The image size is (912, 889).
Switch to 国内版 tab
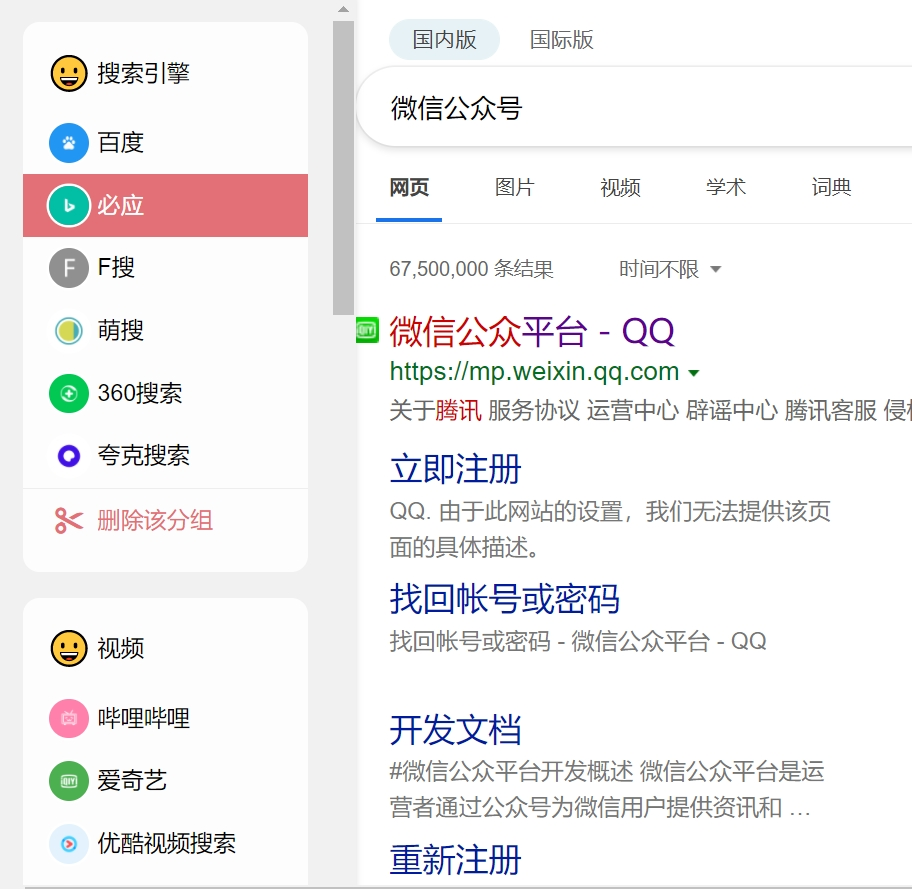(444, 40)
